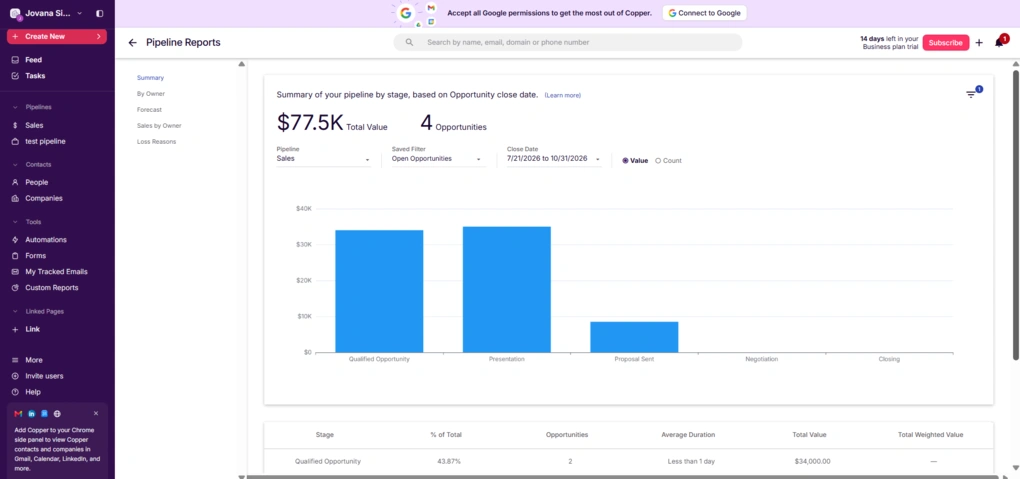Click the back arrow beside Pipeline Reports
1020x479 pixels.
[133, 42]
